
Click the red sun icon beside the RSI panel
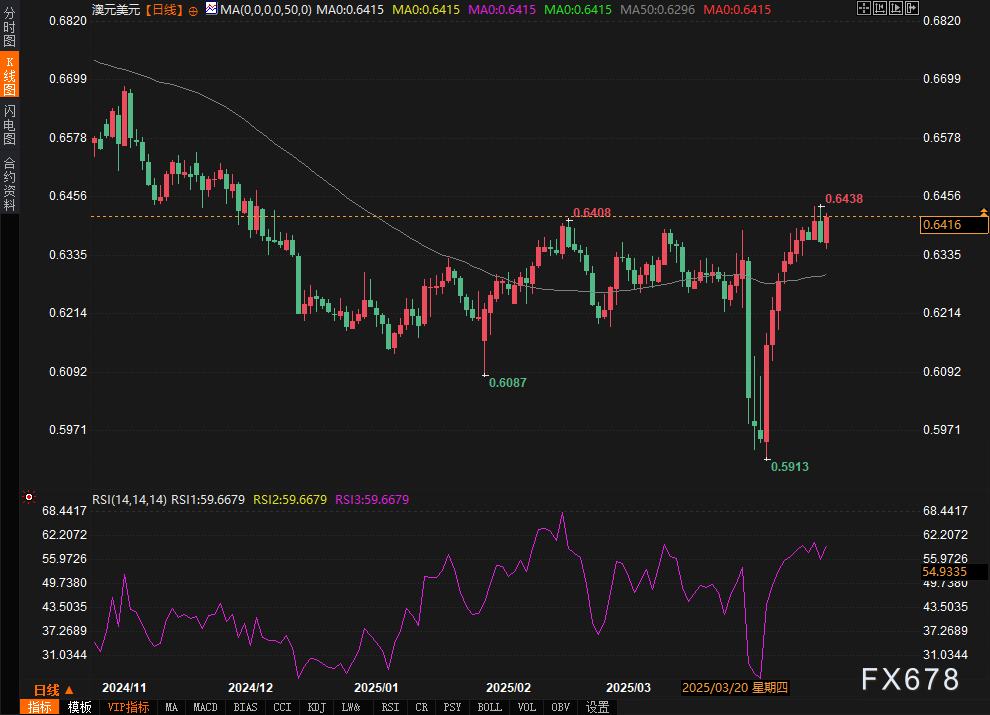tap(28, 497)
